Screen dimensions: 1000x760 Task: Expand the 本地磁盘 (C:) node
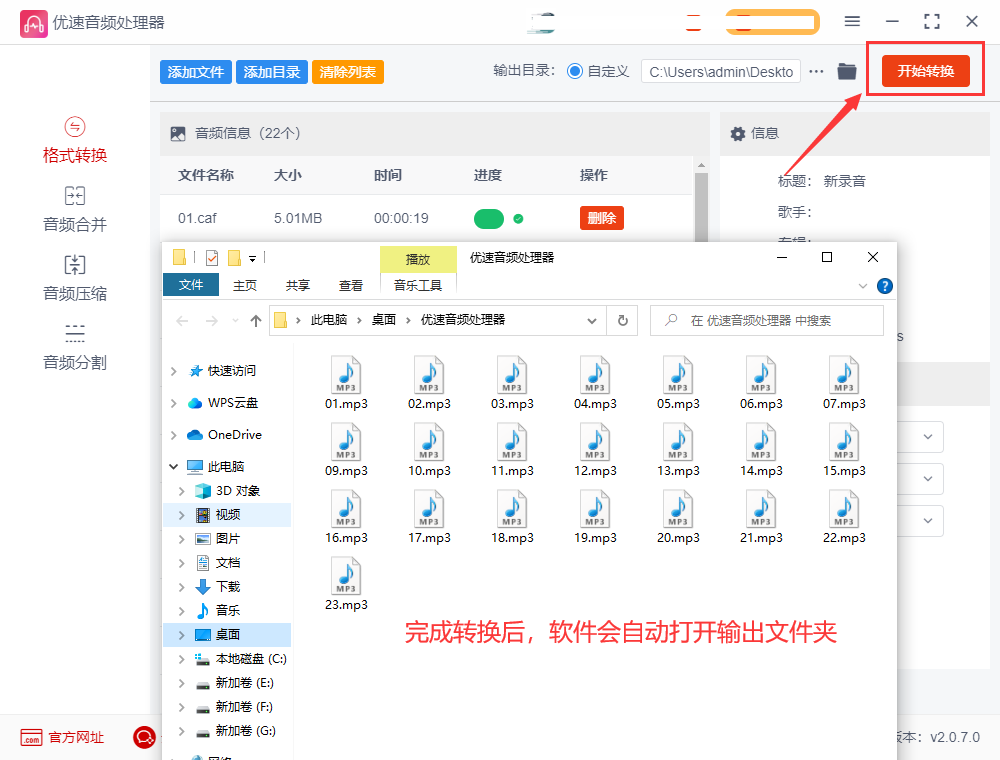(x=182, y=659)
